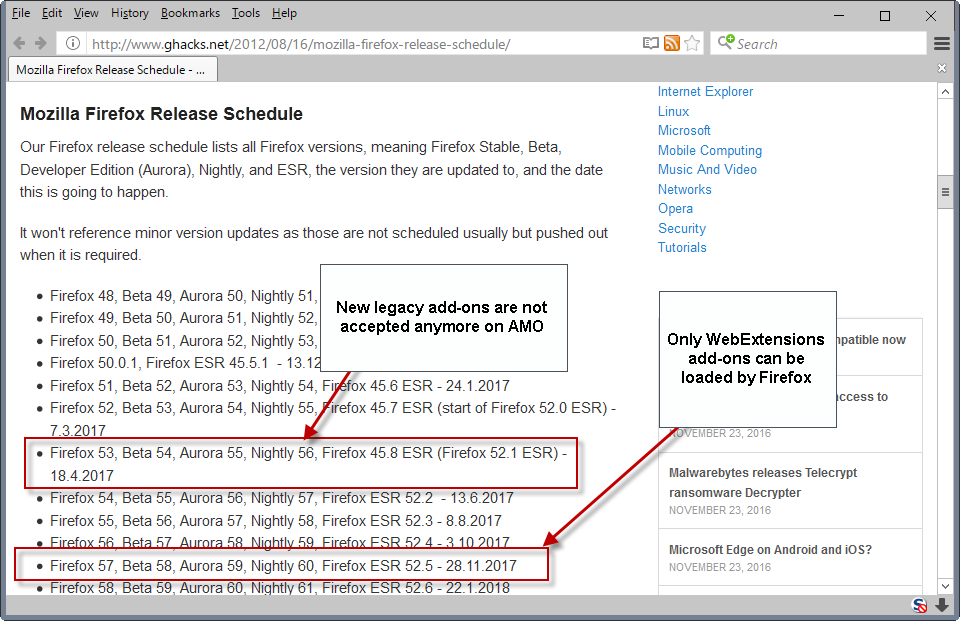Open the File menu
Image resolution: width=960 pixels, height=621 pixels.
click(x=21, y=13)
